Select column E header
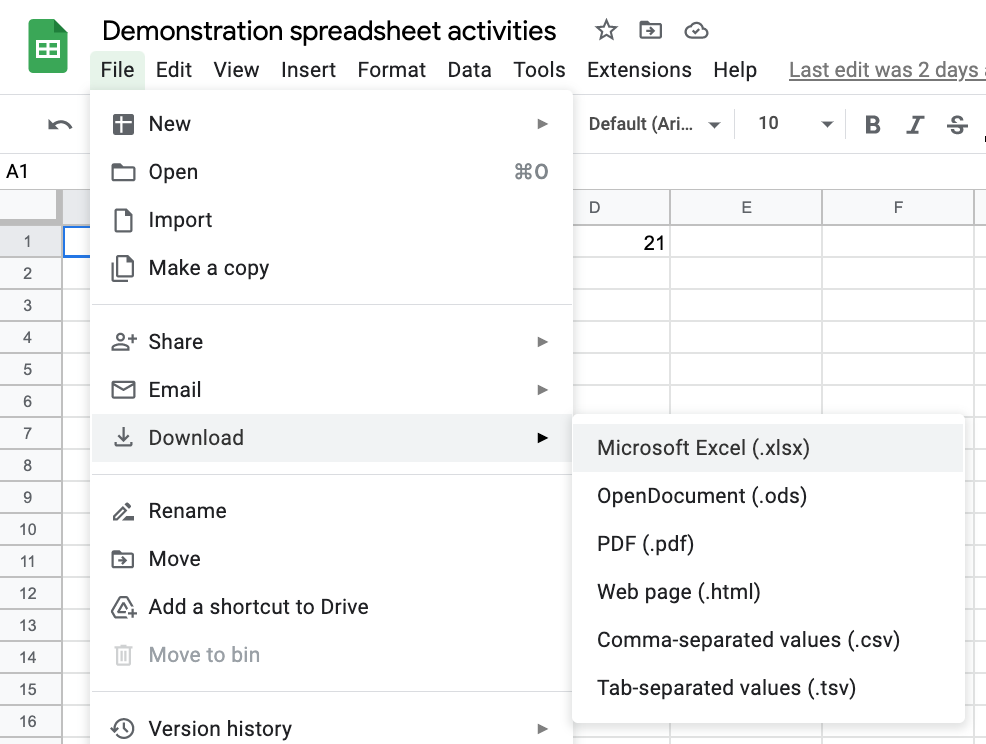 point(746,208)
